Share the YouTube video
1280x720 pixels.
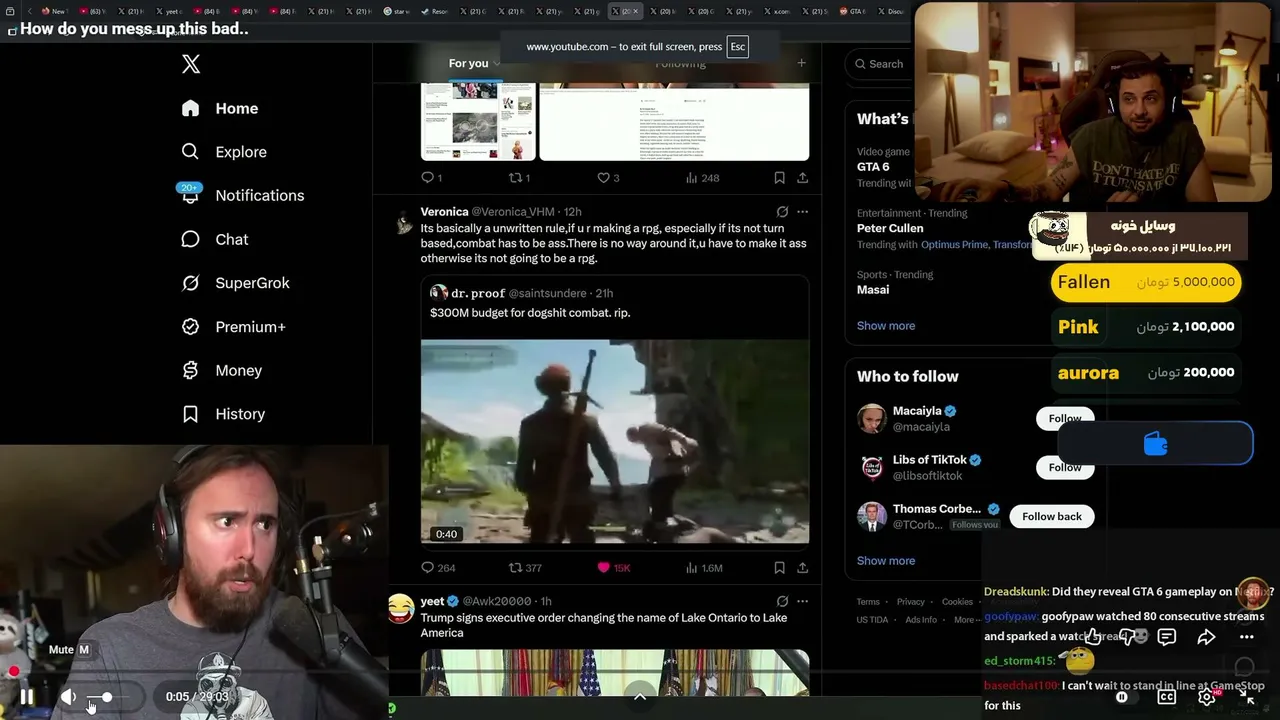click(1207, 637)
